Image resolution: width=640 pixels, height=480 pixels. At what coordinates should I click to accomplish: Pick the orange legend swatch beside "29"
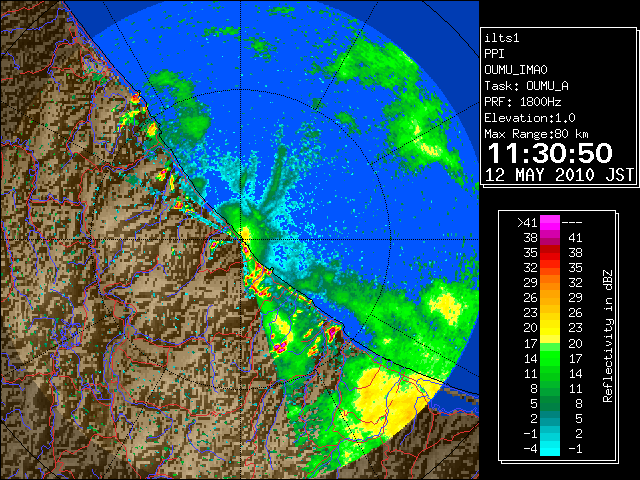tap(550, 283)
